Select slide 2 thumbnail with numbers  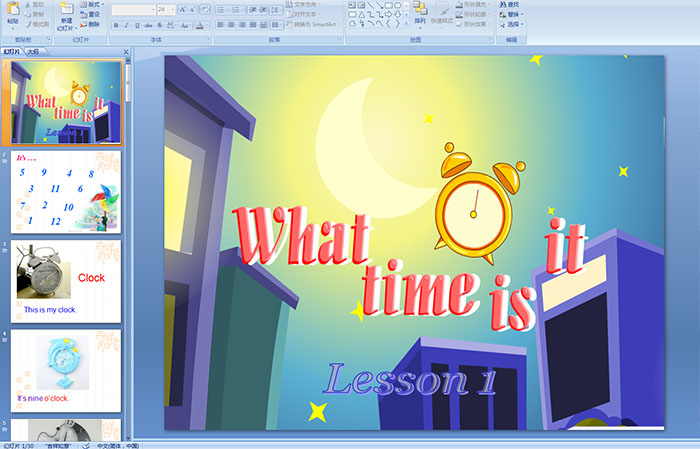tap(66, 192)
